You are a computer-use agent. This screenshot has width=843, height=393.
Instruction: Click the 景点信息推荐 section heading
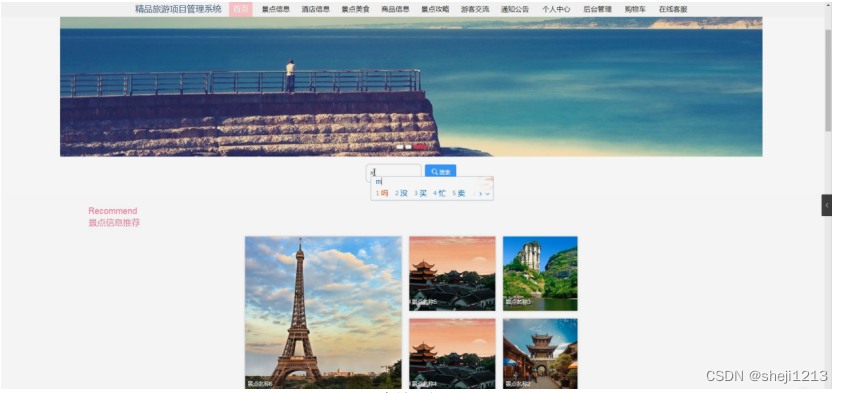tap(114, 223)
